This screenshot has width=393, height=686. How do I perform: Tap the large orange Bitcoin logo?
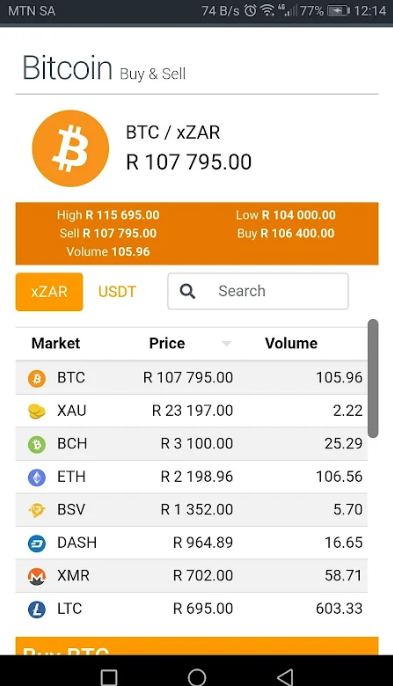point(70,148)
